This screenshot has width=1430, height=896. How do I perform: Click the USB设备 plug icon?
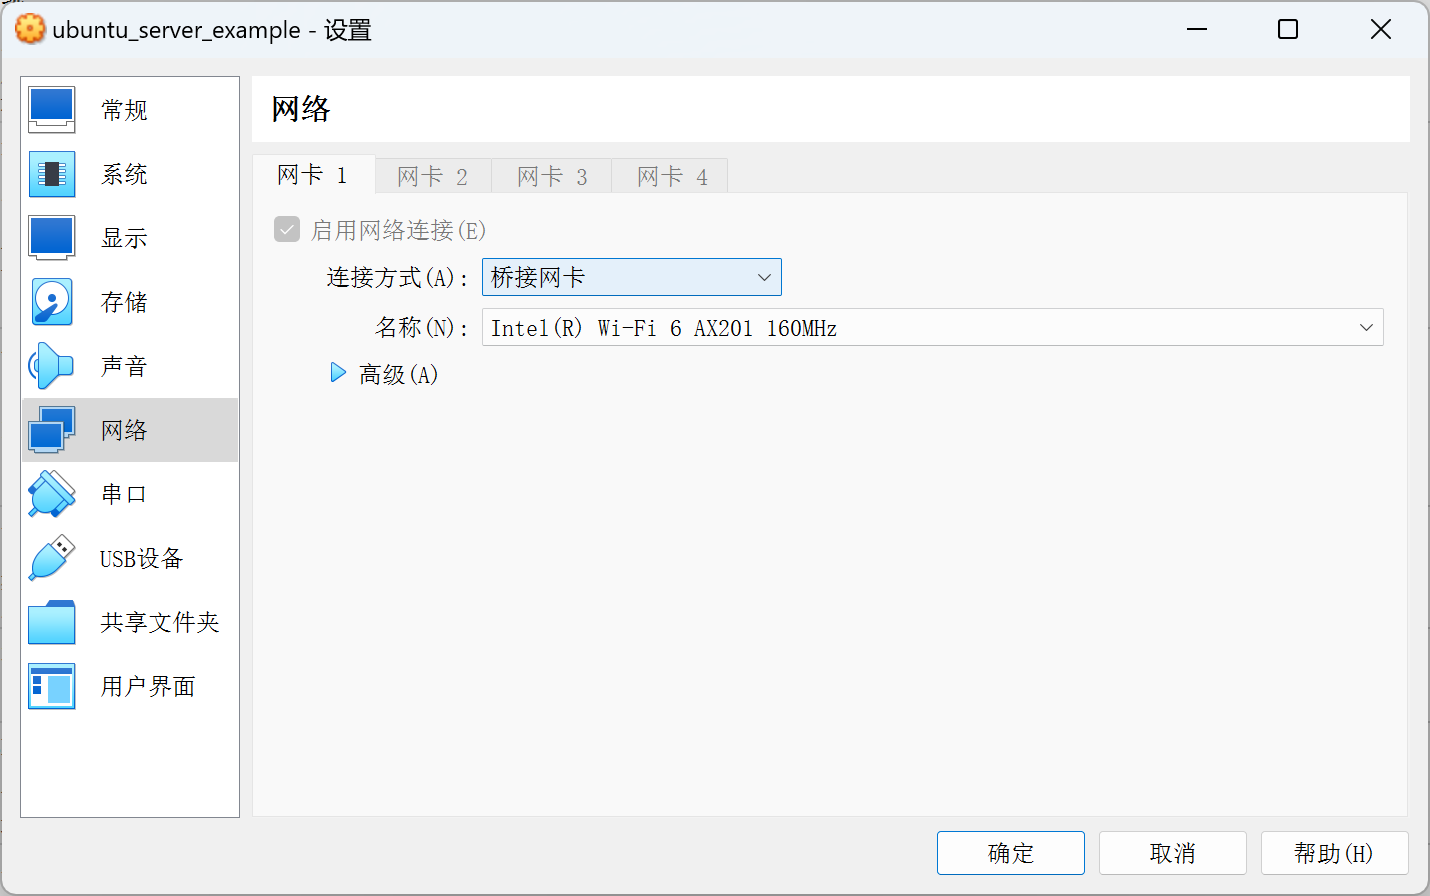[x=52, y=558]
